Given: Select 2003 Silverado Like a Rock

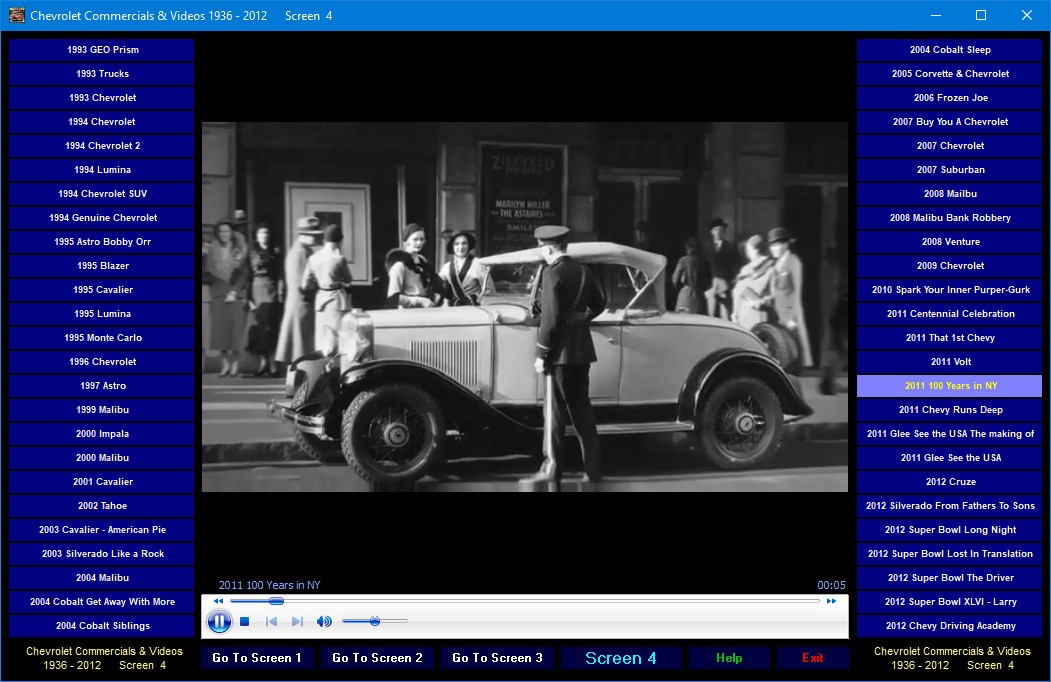Looking at the screenshot, I should (102, 554).
